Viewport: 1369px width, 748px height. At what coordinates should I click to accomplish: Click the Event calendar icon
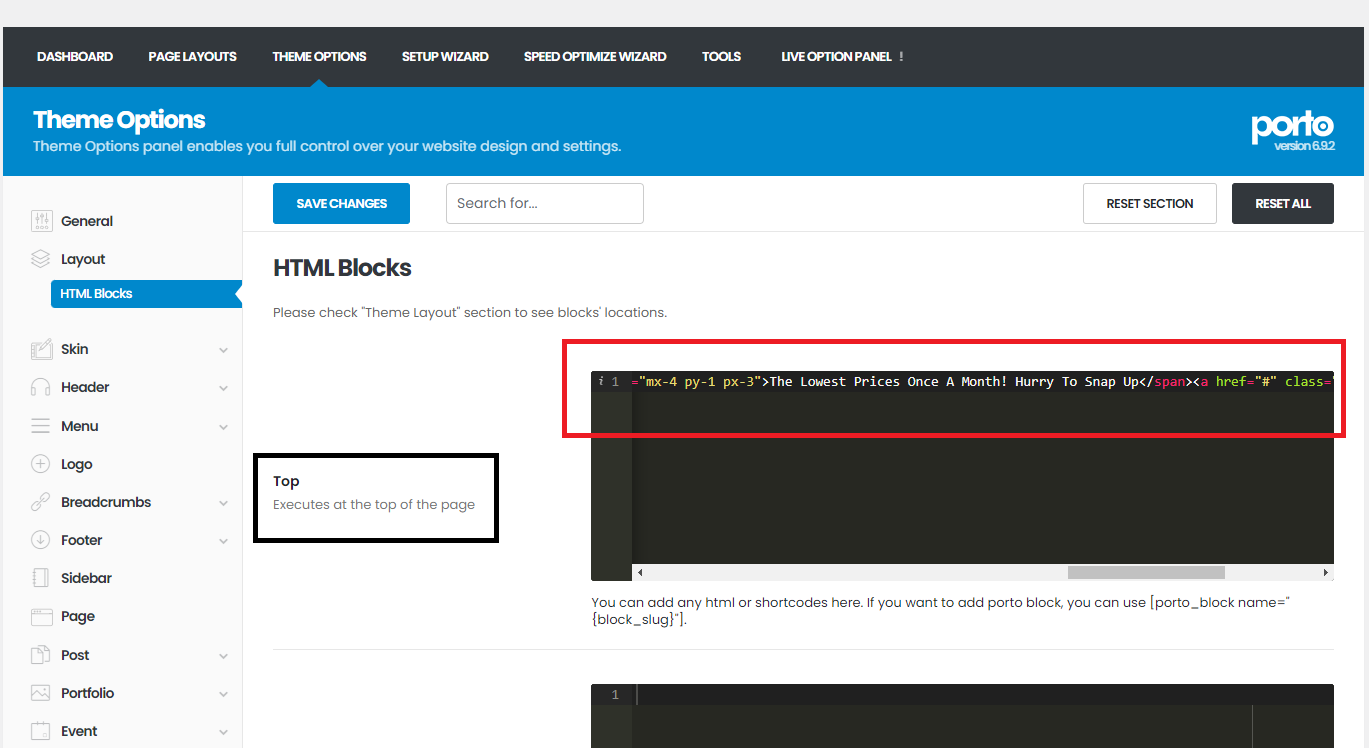(41, 731)
